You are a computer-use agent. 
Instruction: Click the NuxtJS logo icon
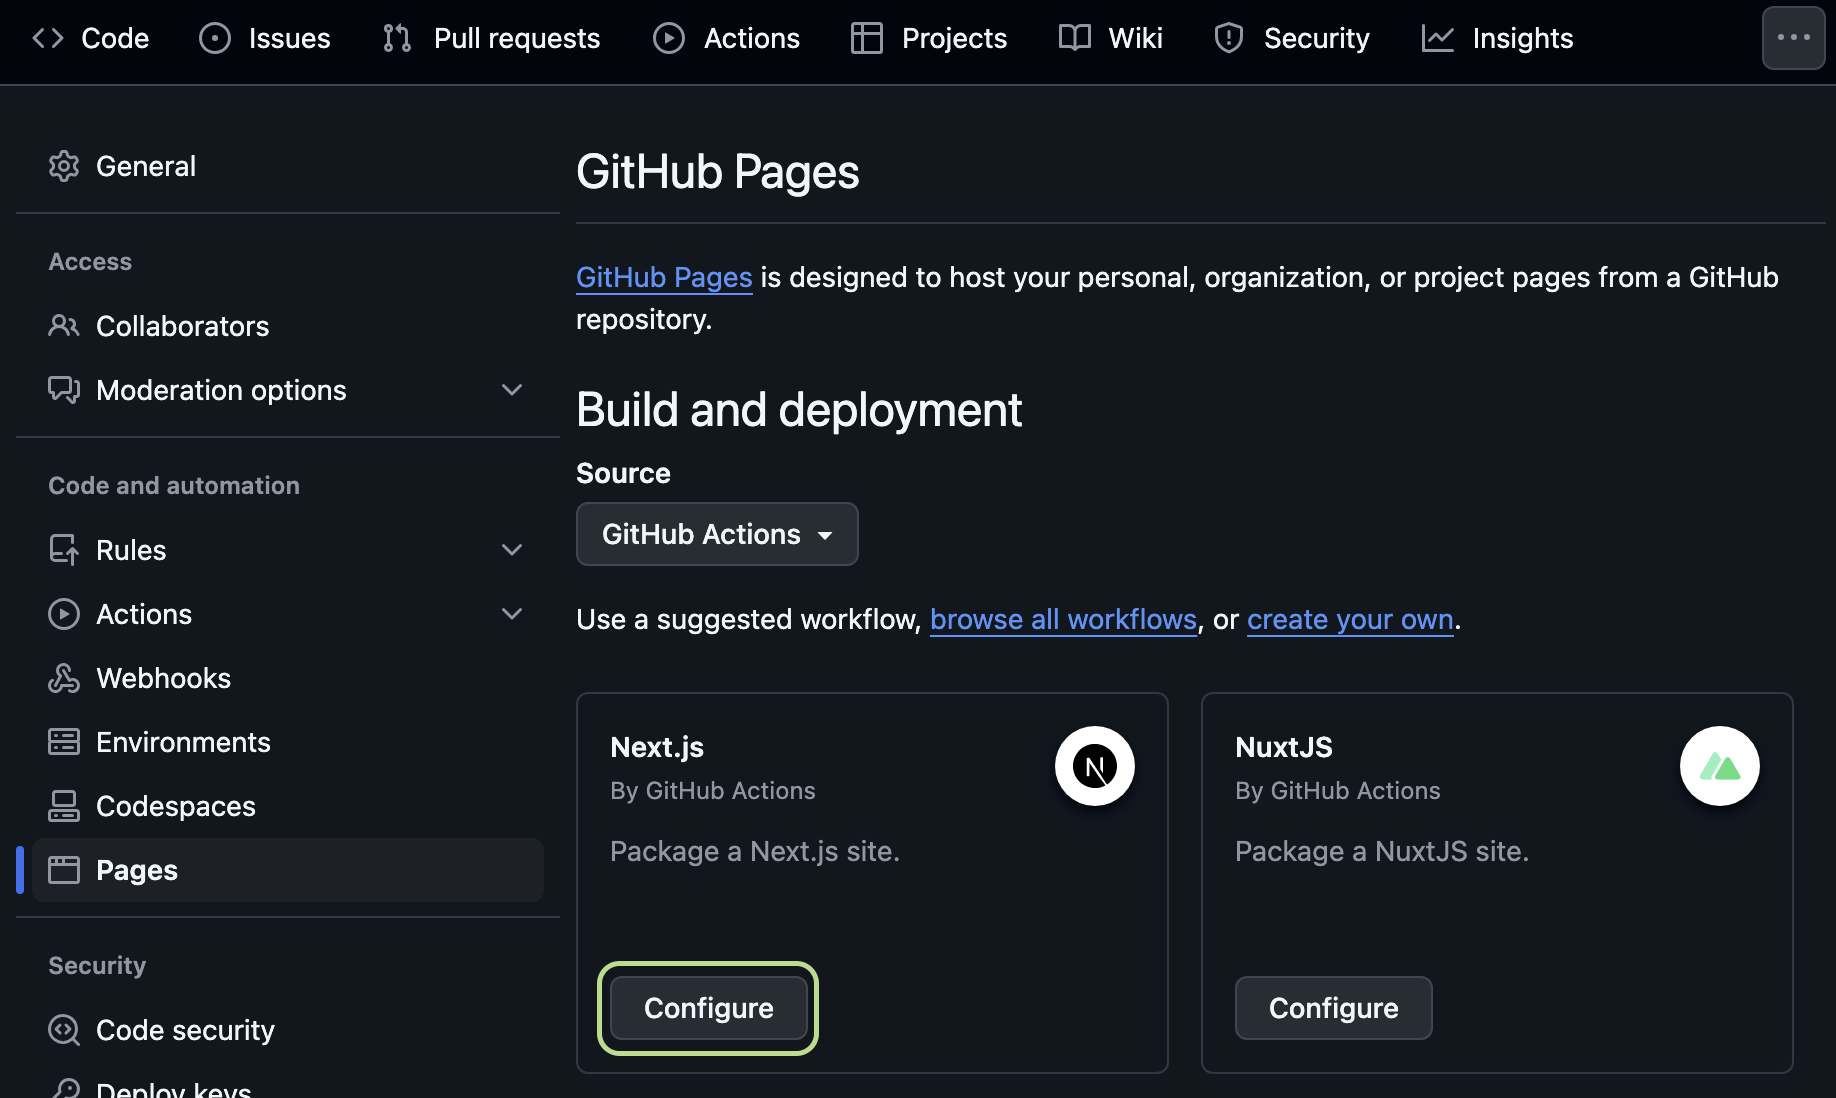point(1720,766)
